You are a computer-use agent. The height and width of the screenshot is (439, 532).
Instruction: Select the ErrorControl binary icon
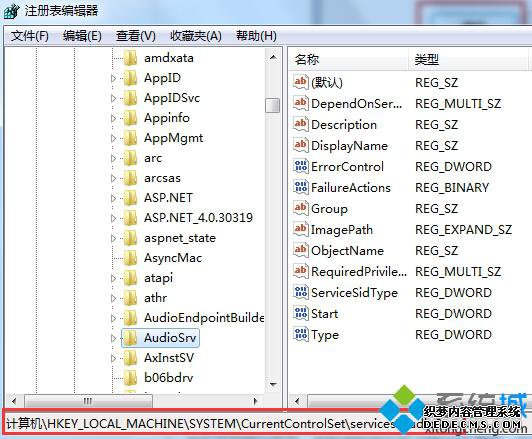tap(301, 167)
